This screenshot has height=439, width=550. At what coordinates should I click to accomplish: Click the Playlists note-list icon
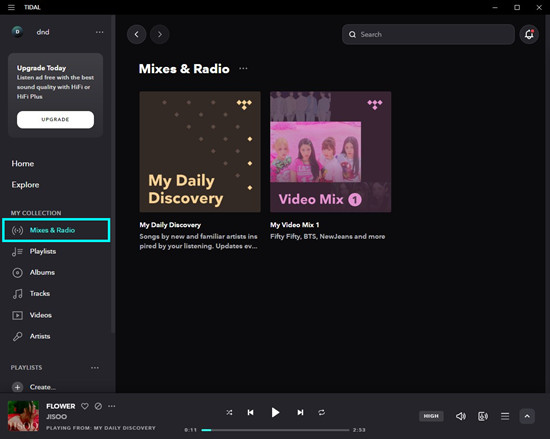18,251
